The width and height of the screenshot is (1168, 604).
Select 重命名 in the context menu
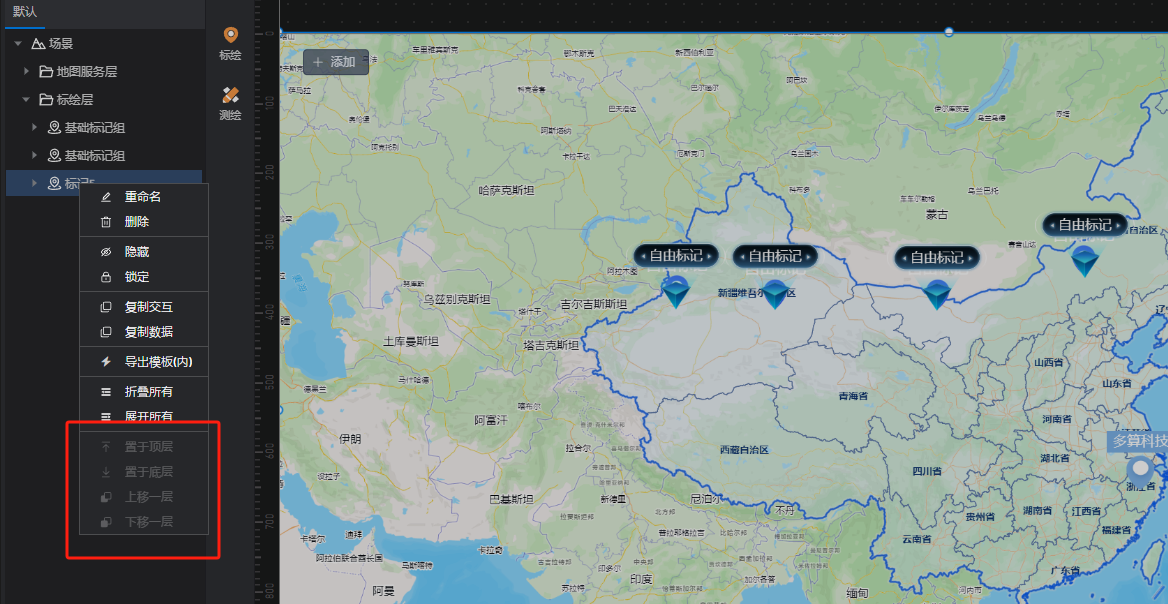click(x=144, y=197)
